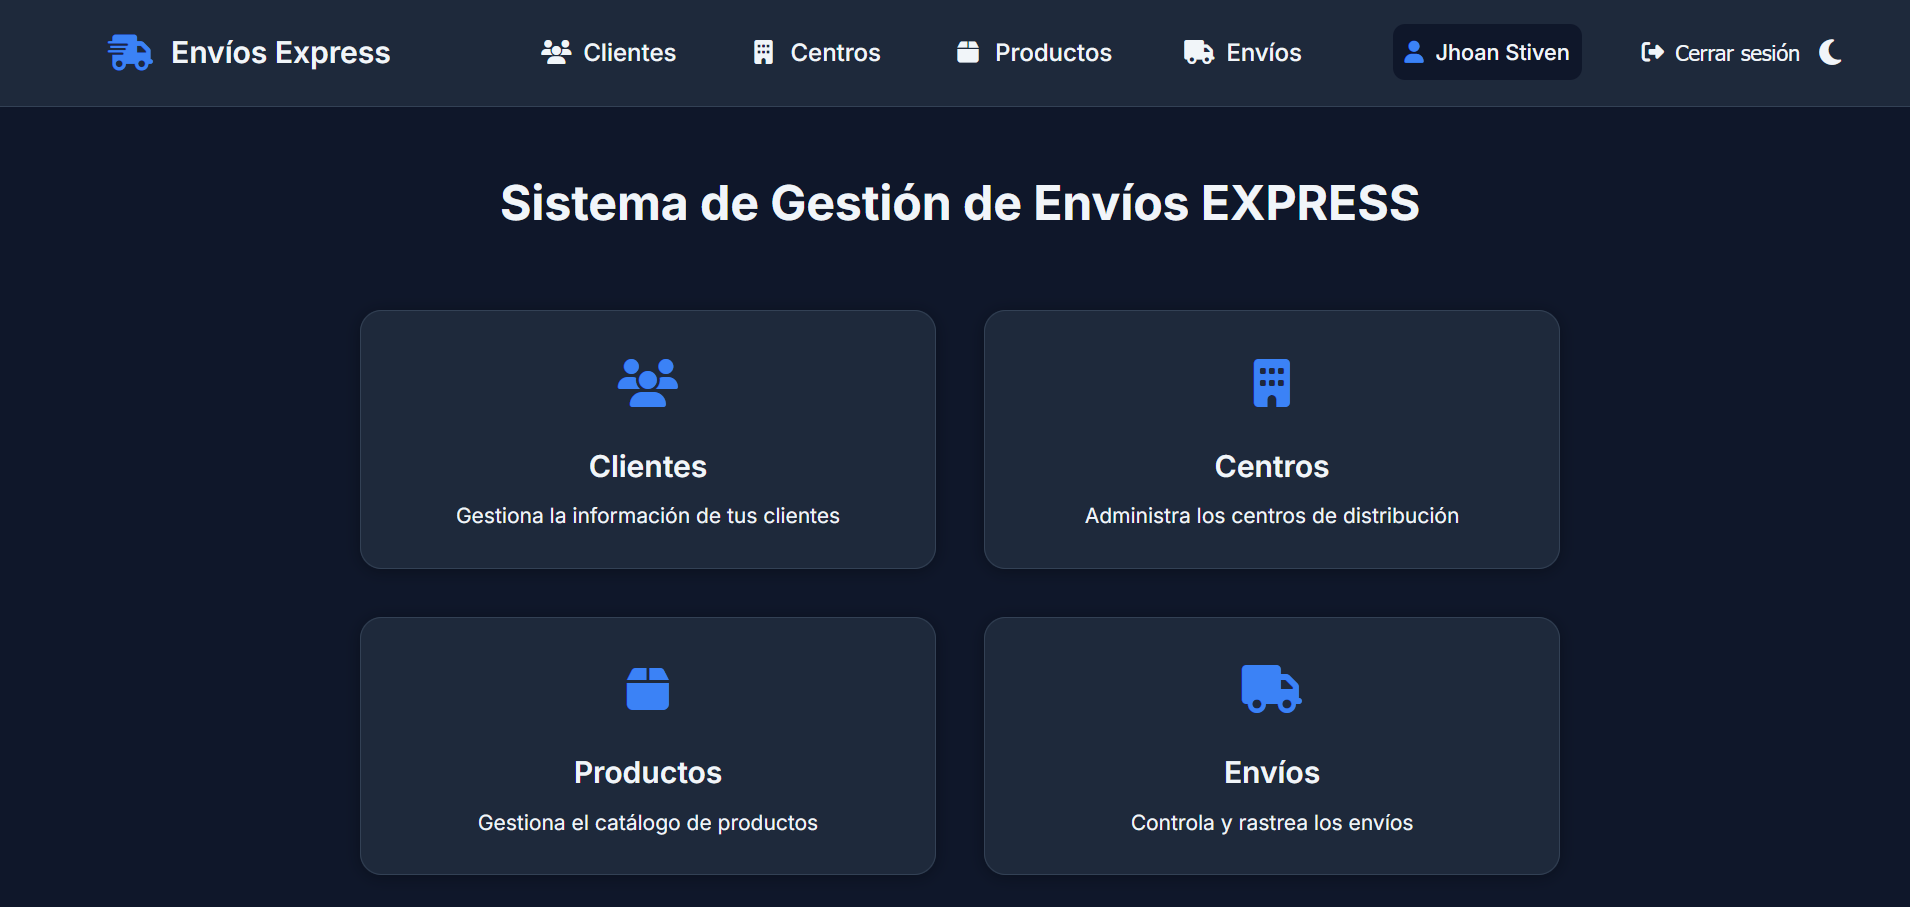The width and height of the screenshot is (1910, 907).
Task: Open Productos from the top navigation
Action: 1053,52
